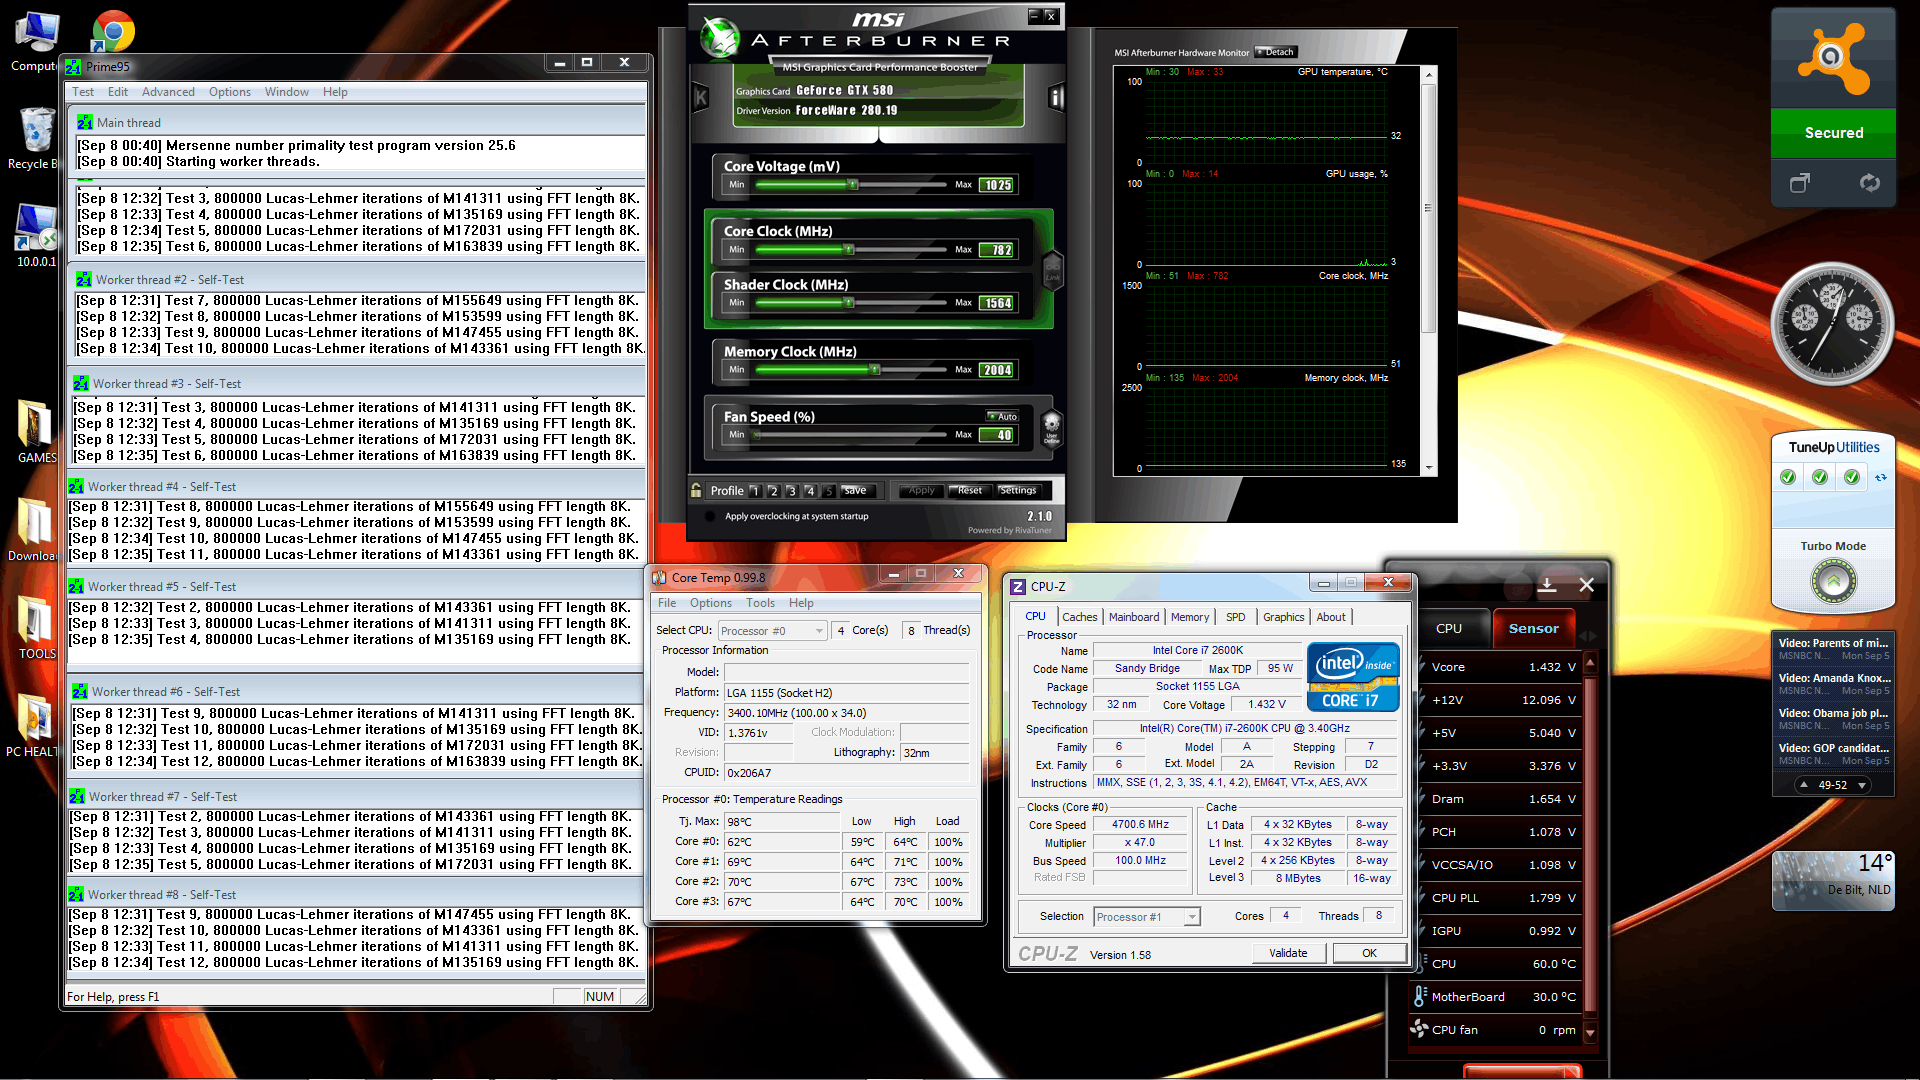This screenshot has width=1920, height=1080.
Task: Select Afterburner profile slot 4
Action: pos(811,490)
